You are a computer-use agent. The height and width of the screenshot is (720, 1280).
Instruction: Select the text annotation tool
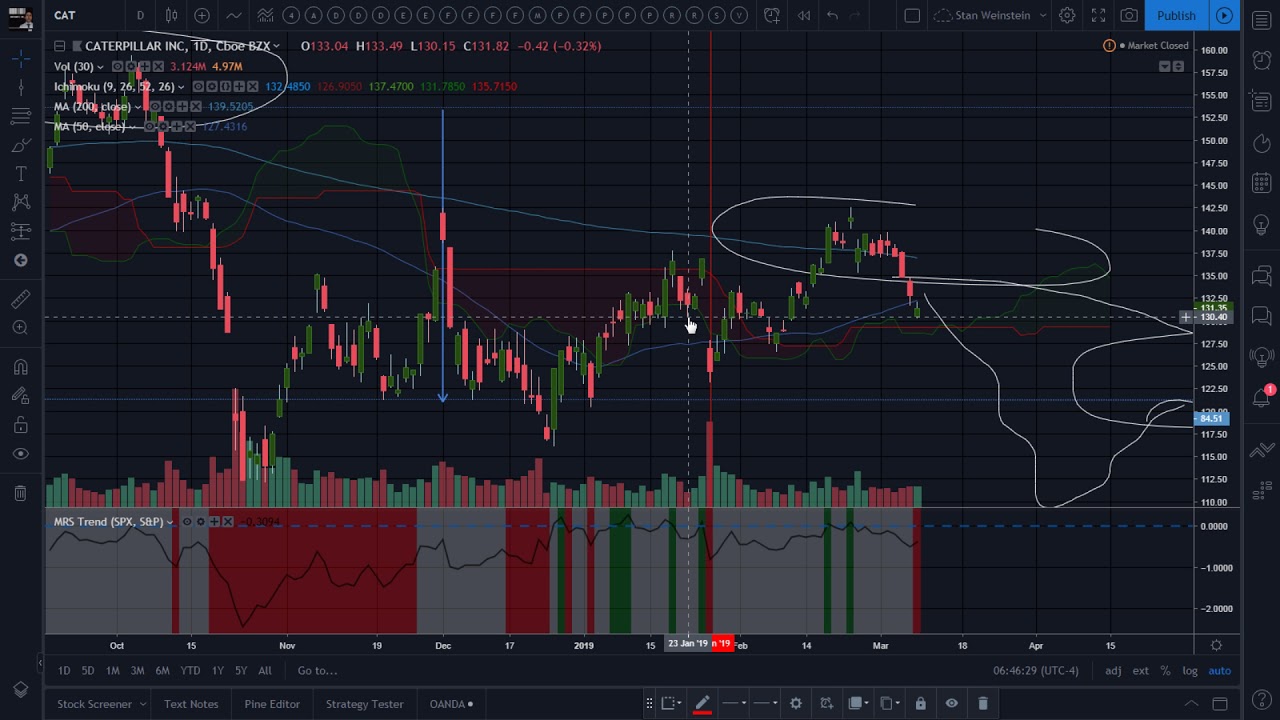pyautogui.click(x=20, y=175)
